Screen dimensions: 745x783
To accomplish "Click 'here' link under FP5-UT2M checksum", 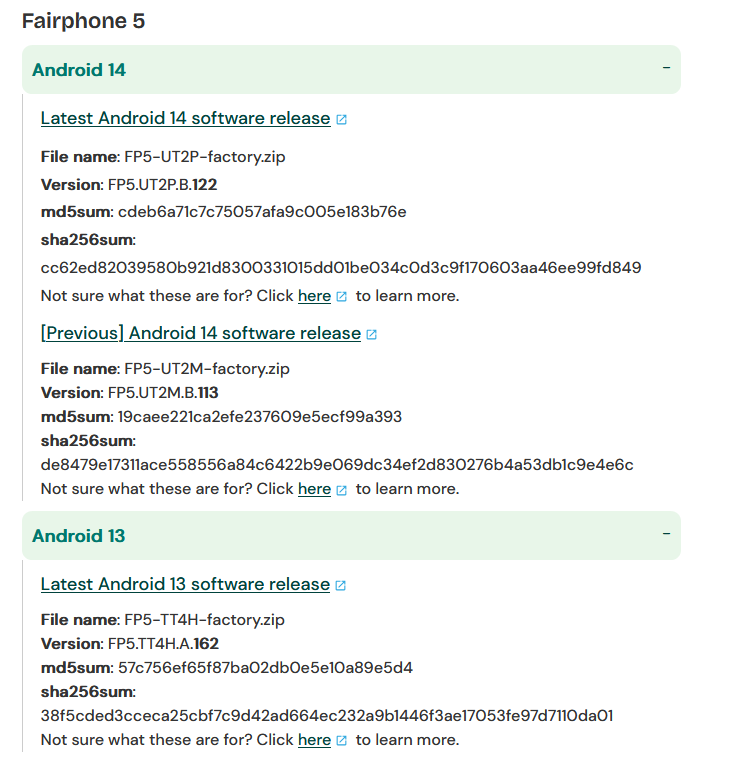I will tap(314, 488).
